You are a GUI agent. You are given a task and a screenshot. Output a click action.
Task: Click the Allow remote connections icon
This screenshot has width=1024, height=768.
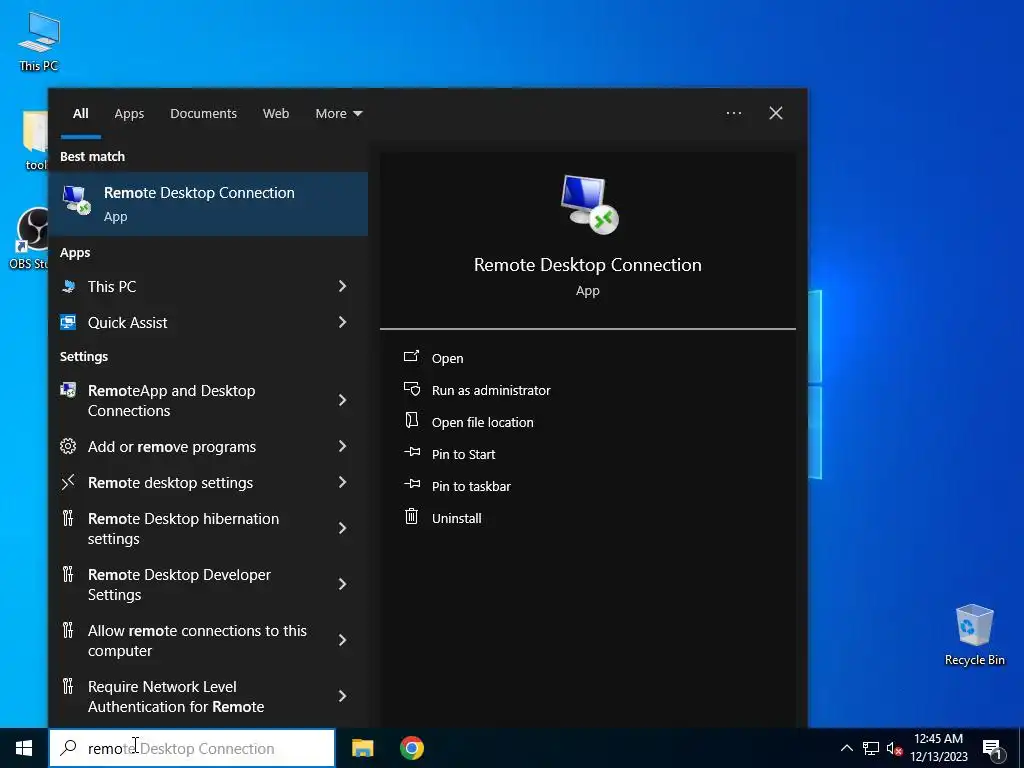pos(68,630)
